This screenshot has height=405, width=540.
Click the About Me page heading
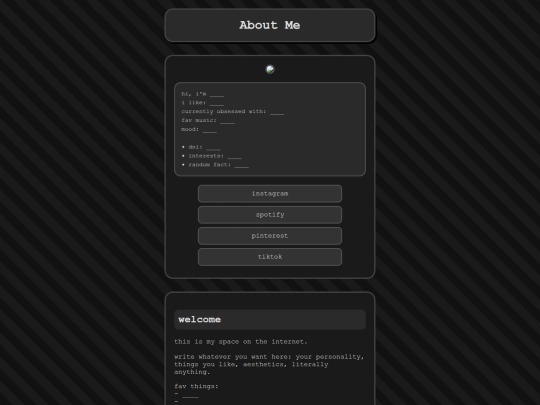tap(270, 25)
